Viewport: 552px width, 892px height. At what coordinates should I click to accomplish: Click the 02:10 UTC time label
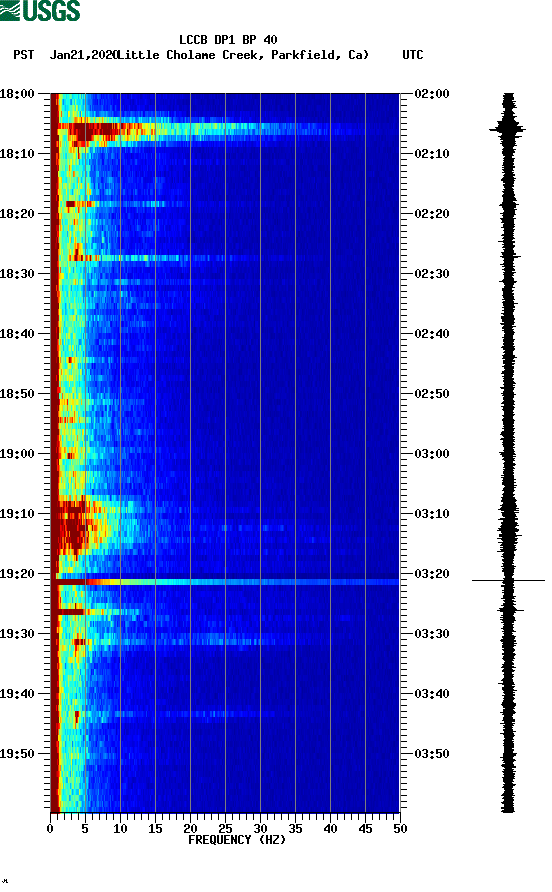pyautogui.click(x=432, y=154)
